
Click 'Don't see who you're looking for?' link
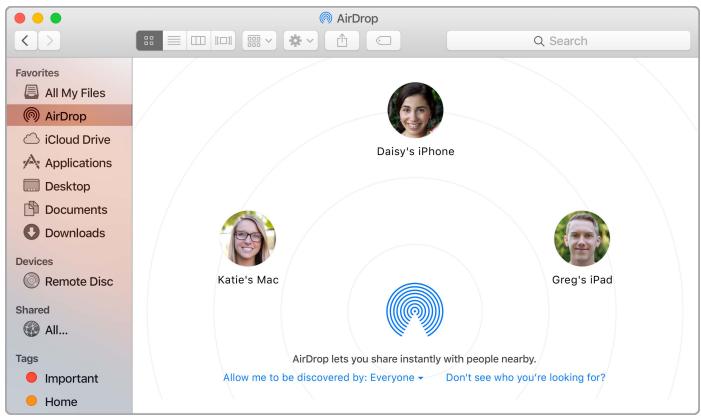coord(526,378)
